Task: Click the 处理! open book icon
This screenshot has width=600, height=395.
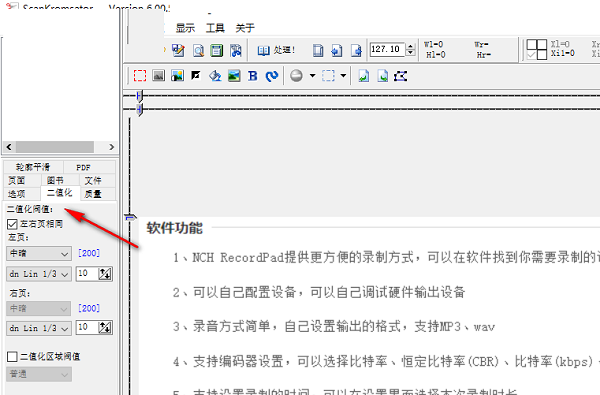Action: coord(263,50)
